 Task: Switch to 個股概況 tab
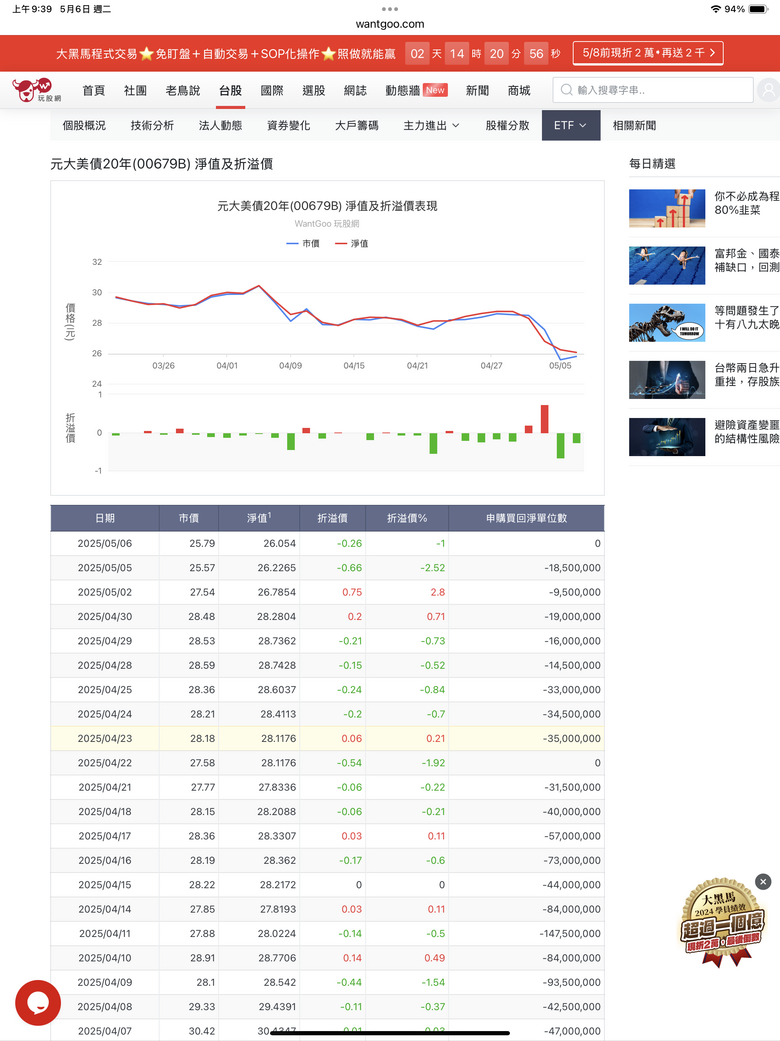pyautogui.click(x=84, y=125)
